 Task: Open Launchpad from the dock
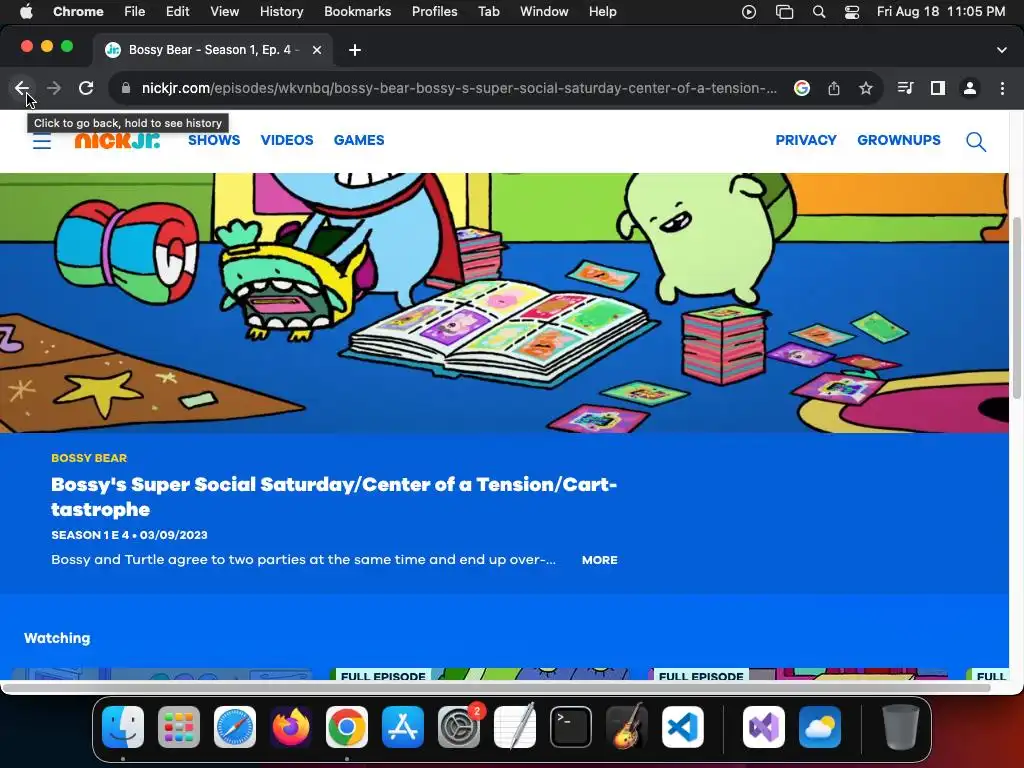pos(179,727)
